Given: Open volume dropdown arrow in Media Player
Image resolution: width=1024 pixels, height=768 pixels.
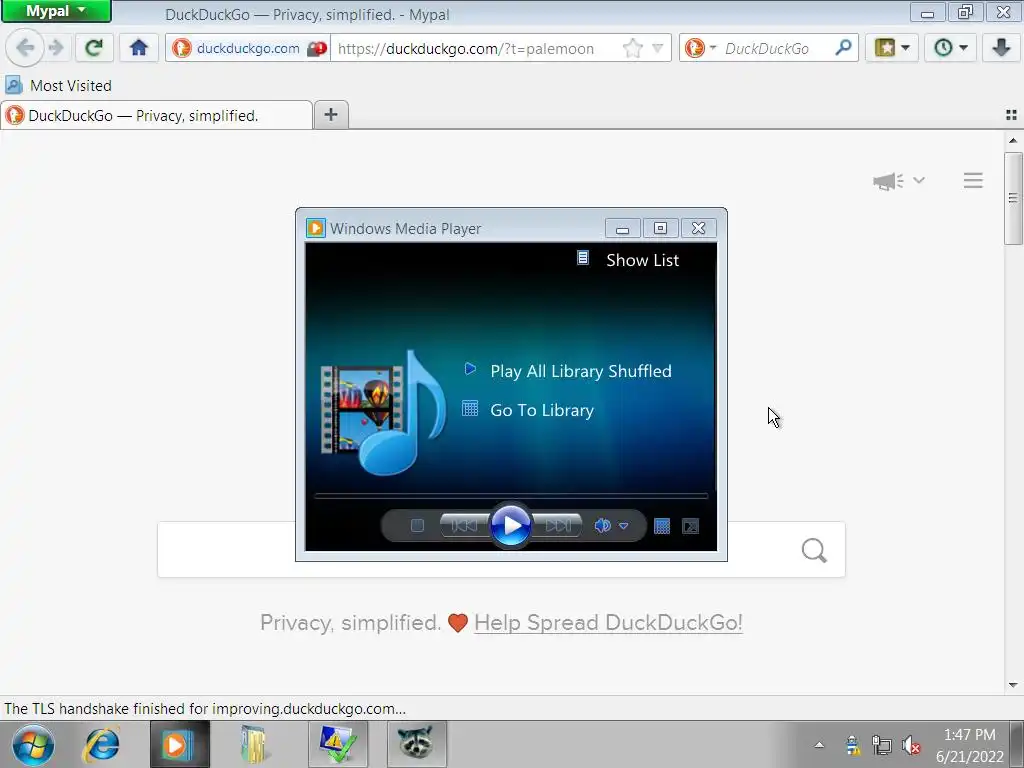Looking at the screenshot, I should point(624,526).
